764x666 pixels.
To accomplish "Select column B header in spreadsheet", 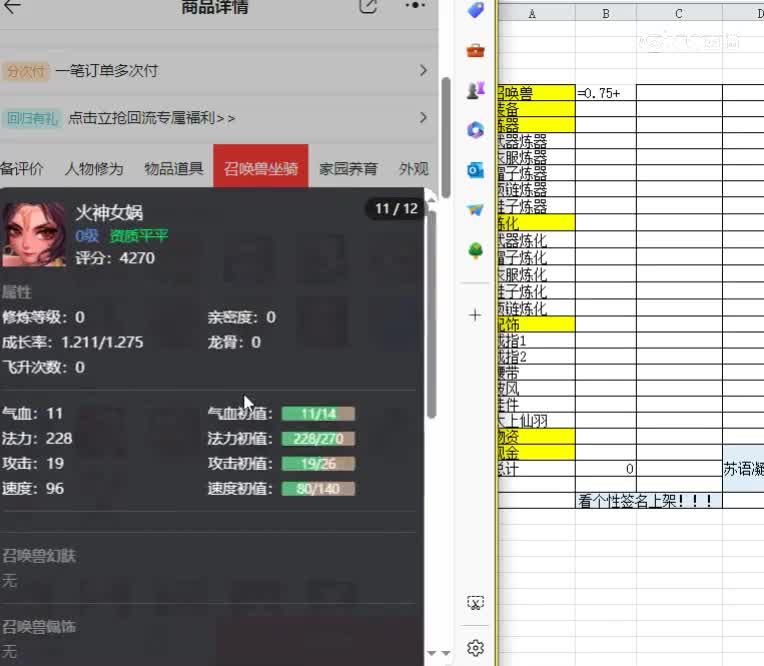I will 606,13.
